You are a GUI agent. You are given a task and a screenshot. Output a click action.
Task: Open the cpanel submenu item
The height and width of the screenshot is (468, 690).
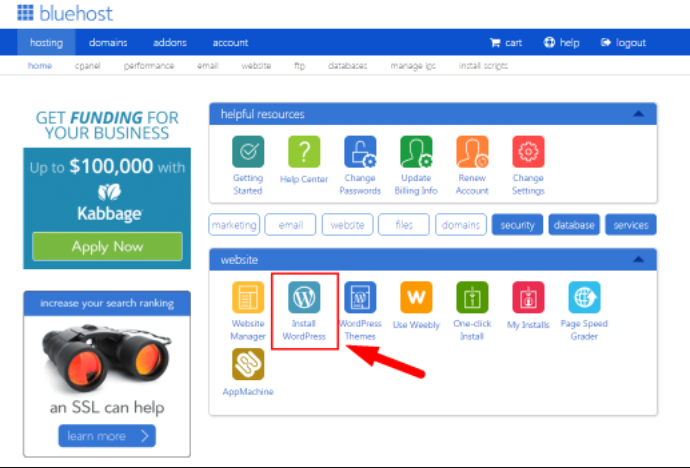pos(87,66)
